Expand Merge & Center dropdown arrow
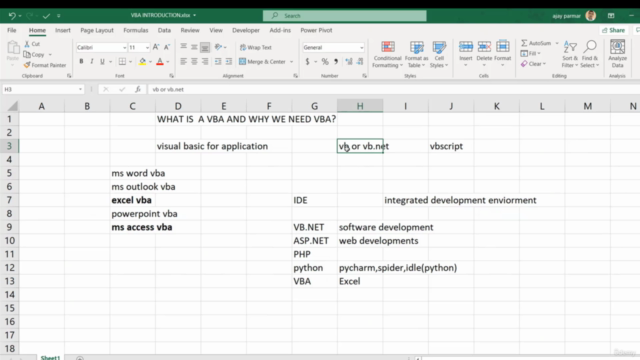The image size is (640, 360). [x=291, y=62]
